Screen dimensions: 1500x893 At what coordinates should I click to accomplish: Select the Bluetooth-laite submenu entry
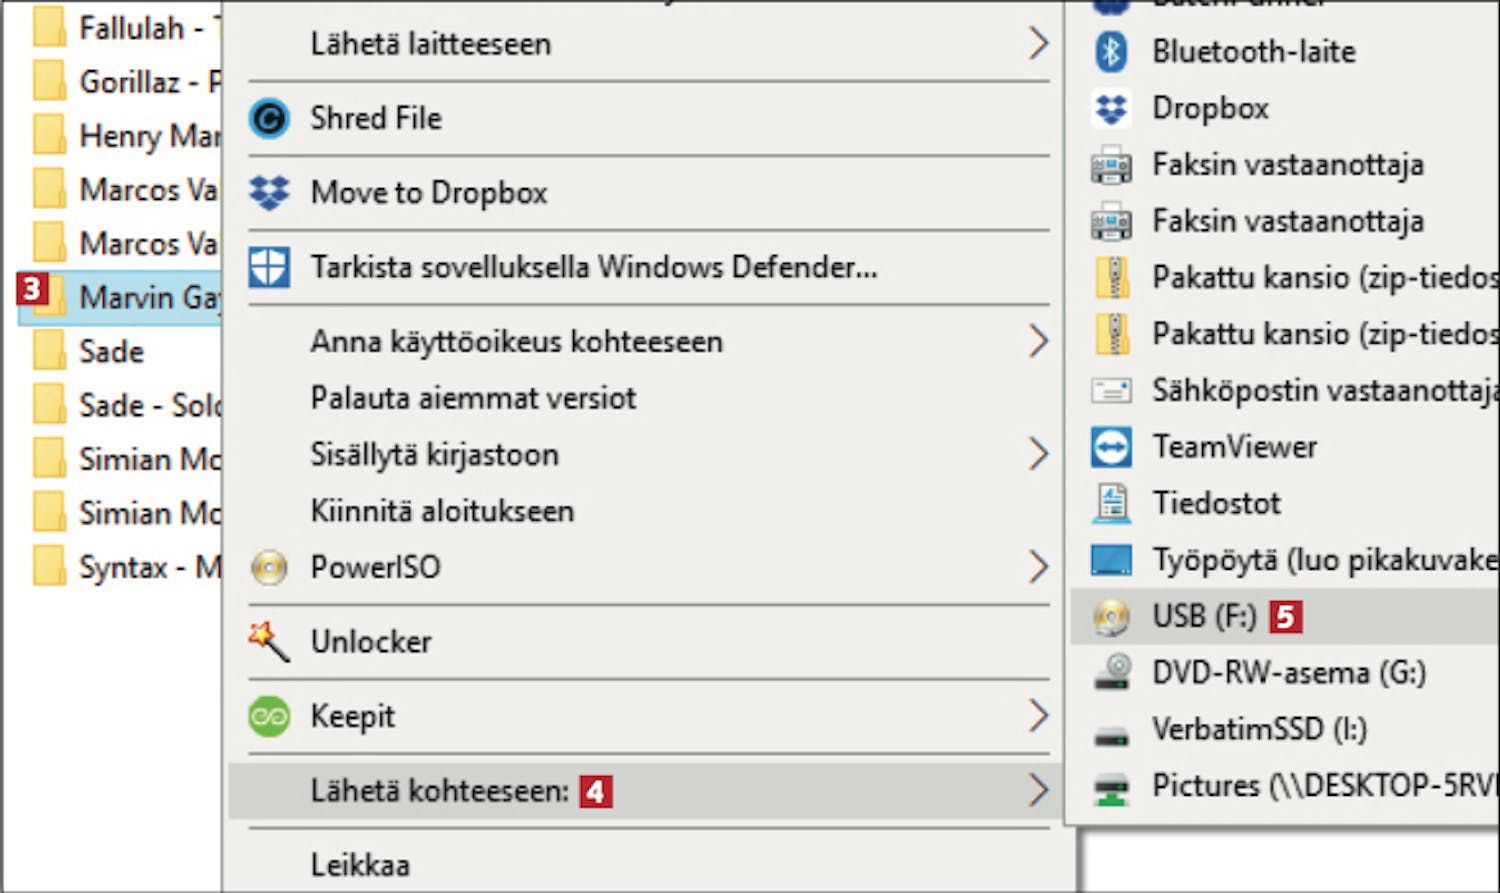pyautogui.click(x=1284, y=52)
